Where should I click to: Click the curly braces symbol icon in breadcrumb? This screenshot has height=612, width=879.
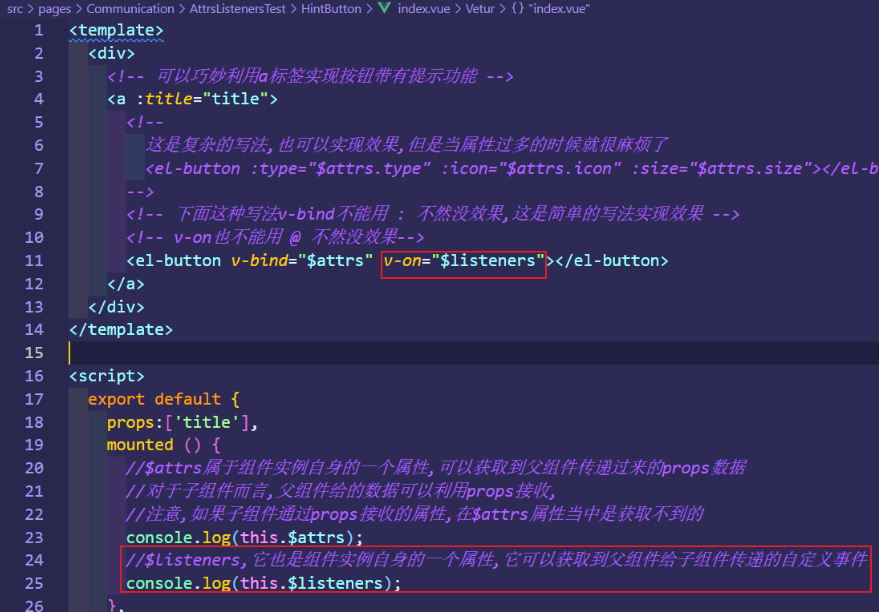pyautogui.click(x=517, y=9)
